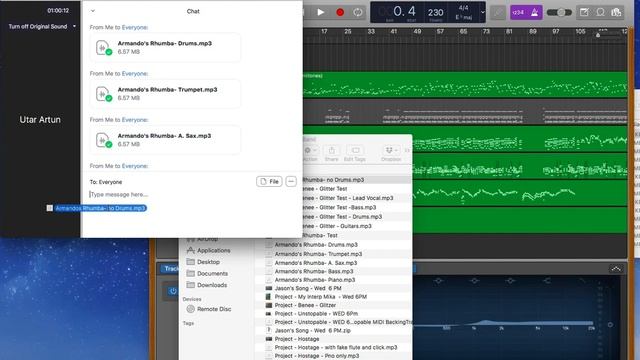This screenshot has width=640, height=360.
Task: Expand the Finder toolbar overflow chevron
Action: 407,151
